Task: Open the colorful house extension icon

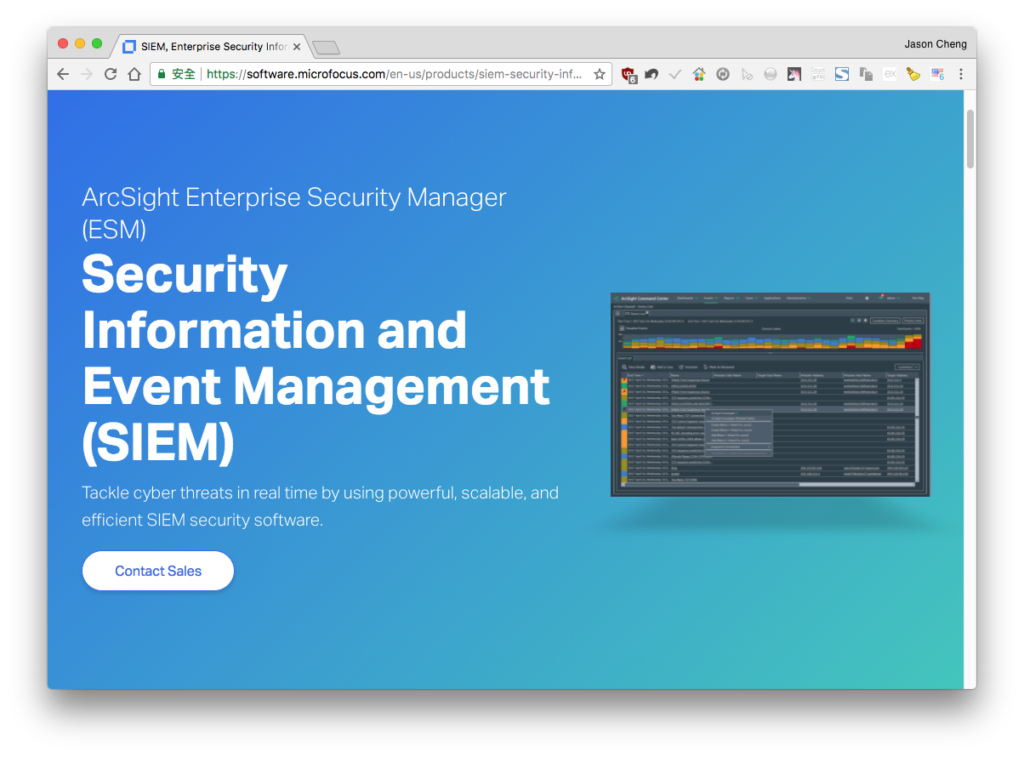Action: tap(699, 74)
